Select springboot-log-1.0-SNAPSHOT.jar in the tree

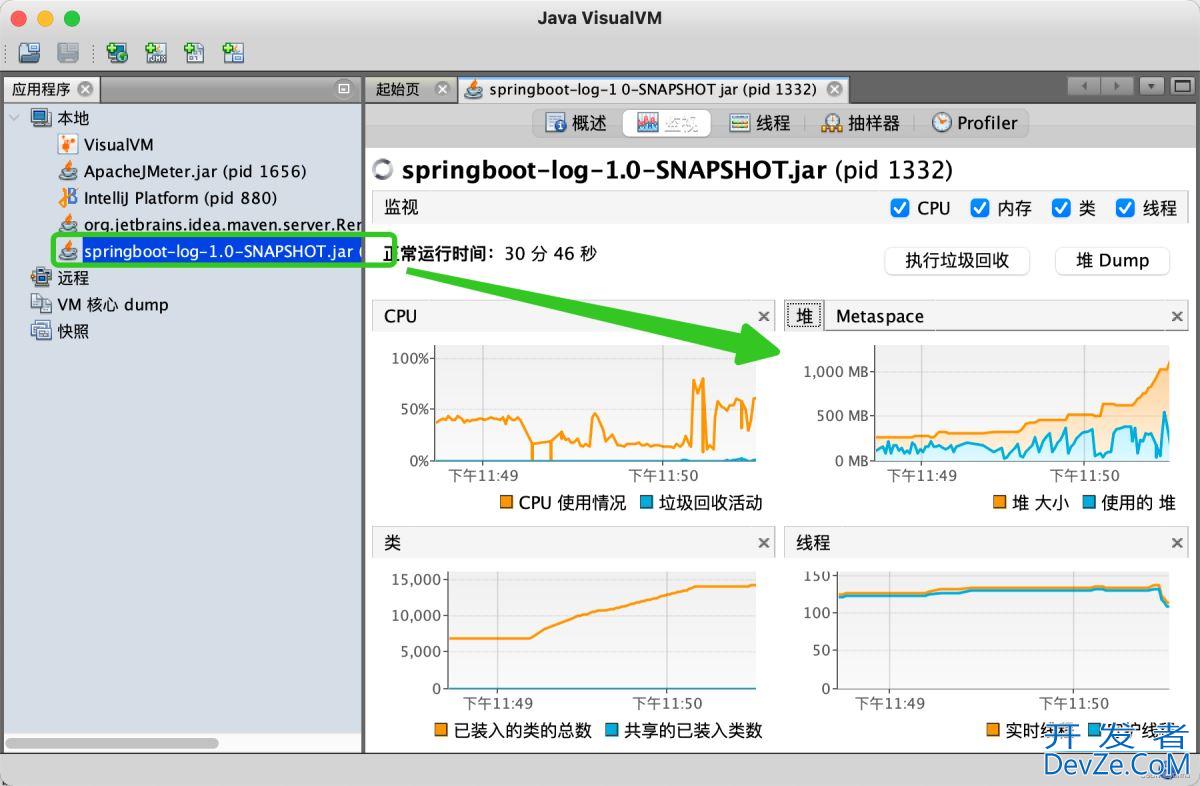(x=222, y=251)
